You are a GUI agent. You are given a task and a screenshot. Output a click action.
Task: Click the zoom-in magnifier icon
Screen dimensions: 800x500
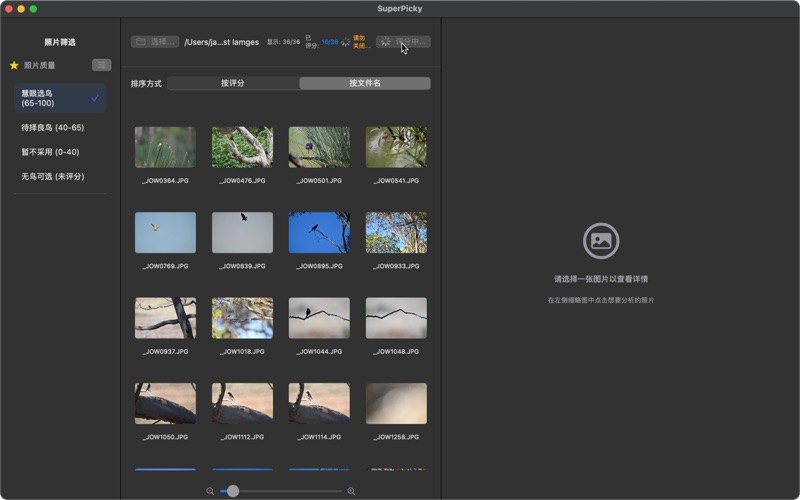click(351, 491)
